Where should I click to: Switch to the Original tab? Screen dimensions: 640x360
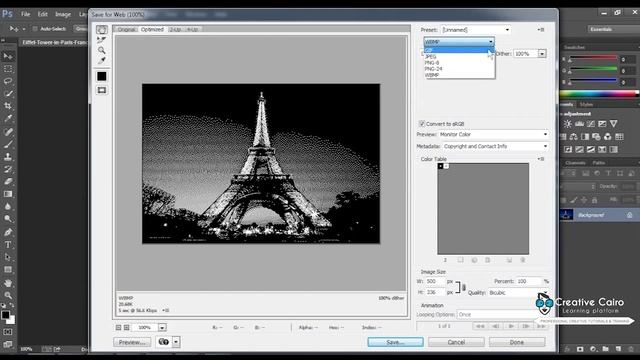[x=126, y=29]
